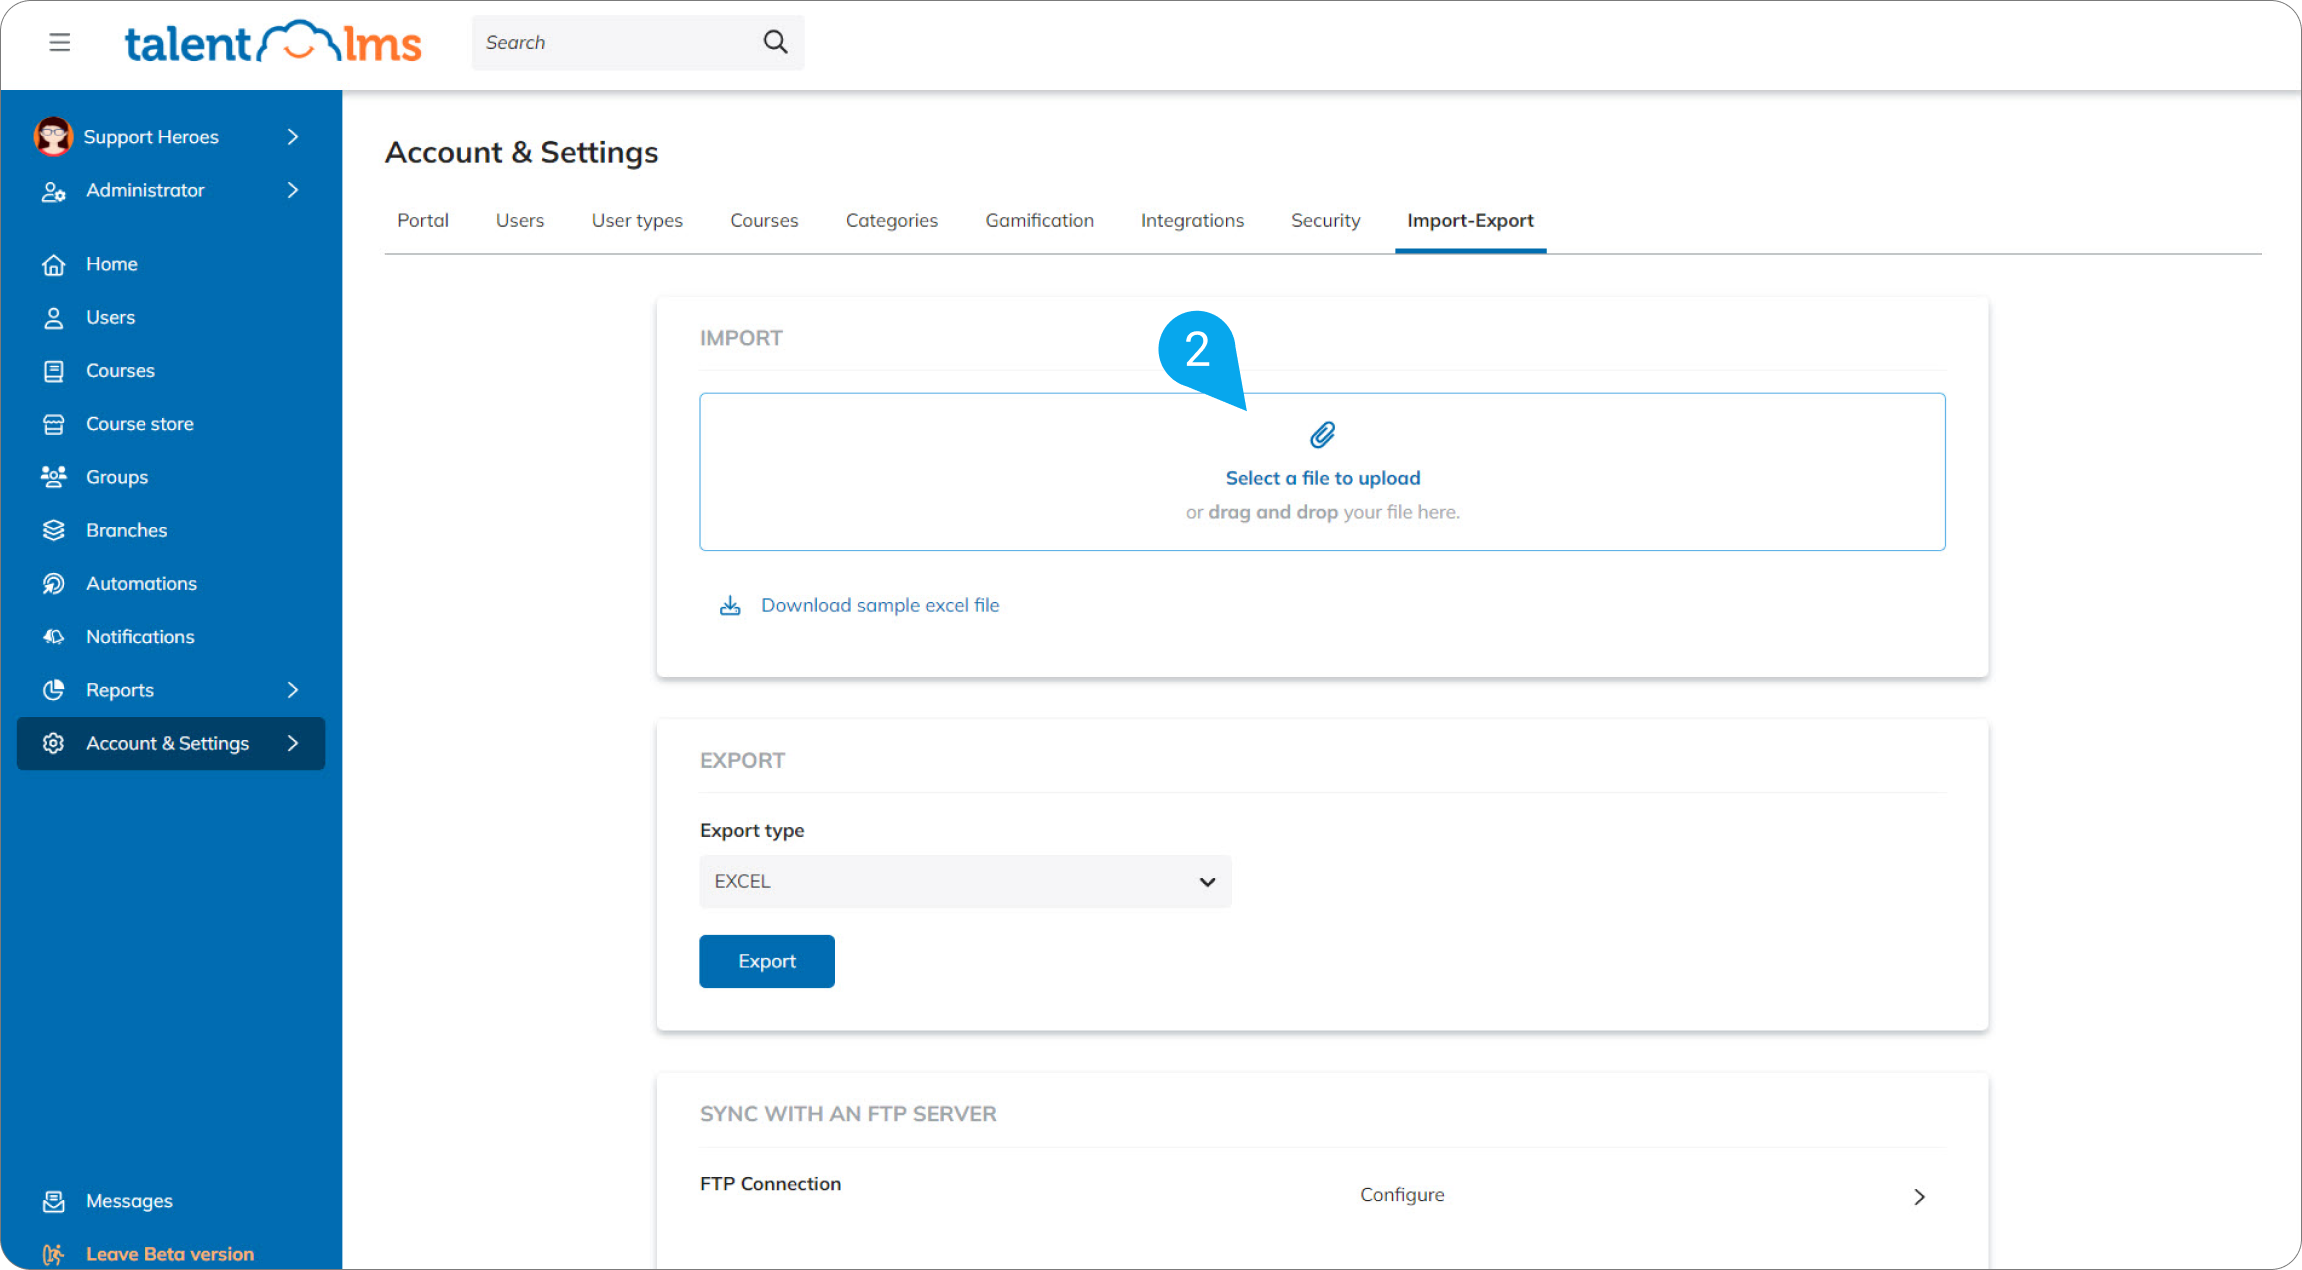Click the paperclip upload icon
Screen dimensions: 2302x1270
point(1322,435)
